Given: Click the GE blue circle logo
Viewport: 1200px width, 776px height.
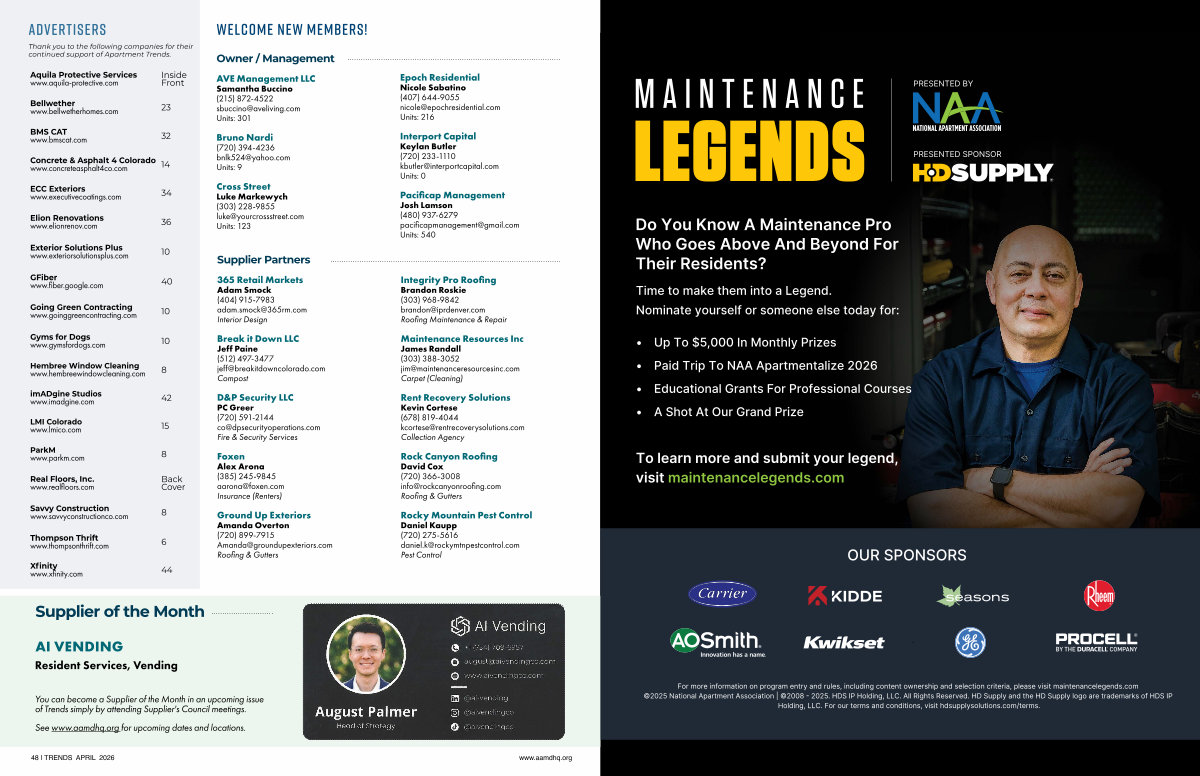Looking at the screenshot, I should coord(970,642).
